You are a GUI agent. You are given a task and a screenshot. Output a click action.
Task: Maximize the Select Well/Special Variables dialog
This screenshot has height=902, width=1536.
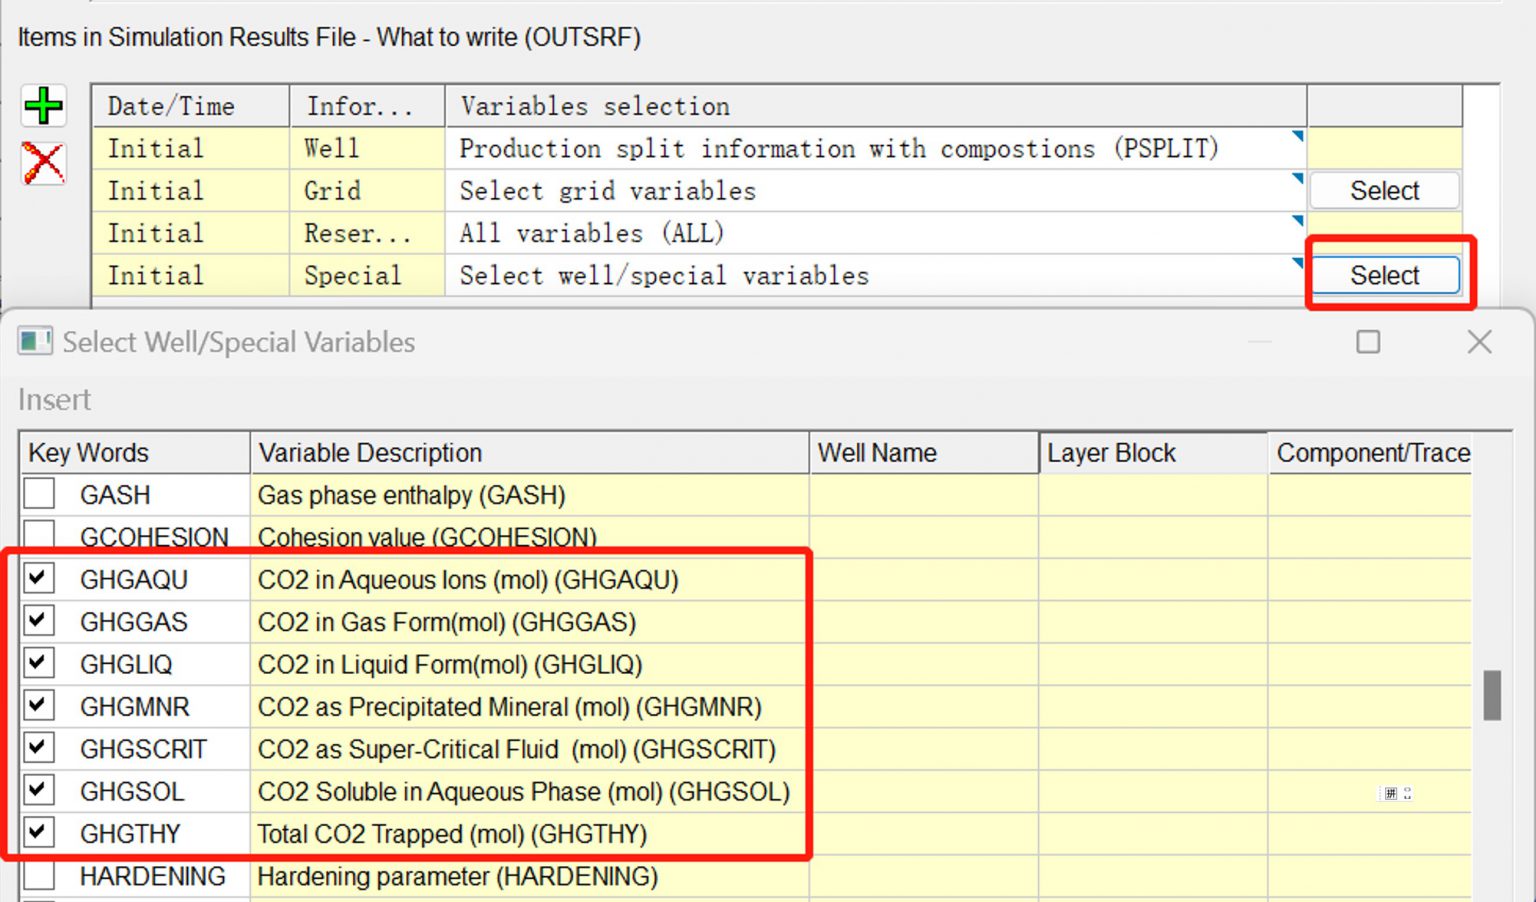1368,342
